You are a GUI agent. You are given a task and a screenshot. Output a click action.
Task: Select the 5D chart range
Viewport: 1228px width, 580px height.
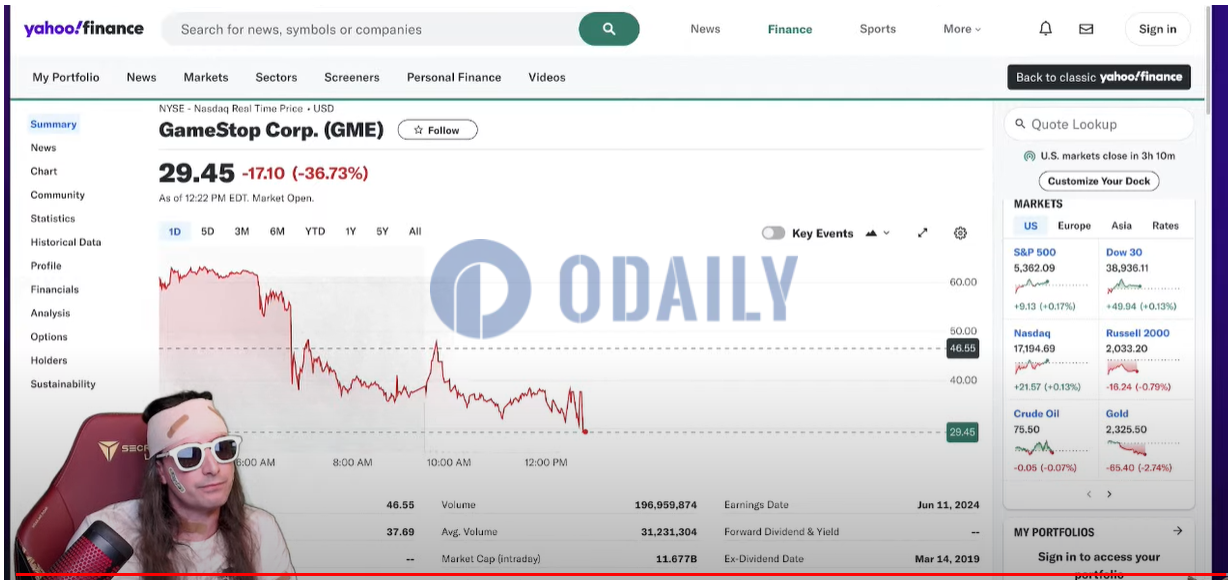click(x=207, y=231)
